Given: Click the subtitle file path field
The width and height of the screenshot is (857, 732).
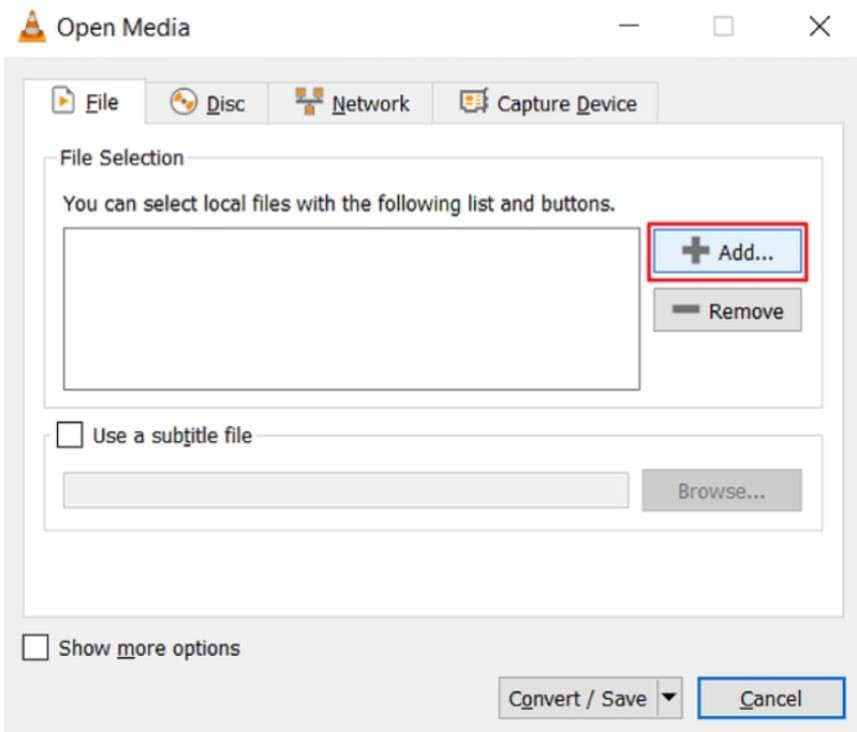Looking at the screenshot, I should [x=345, y=490].
